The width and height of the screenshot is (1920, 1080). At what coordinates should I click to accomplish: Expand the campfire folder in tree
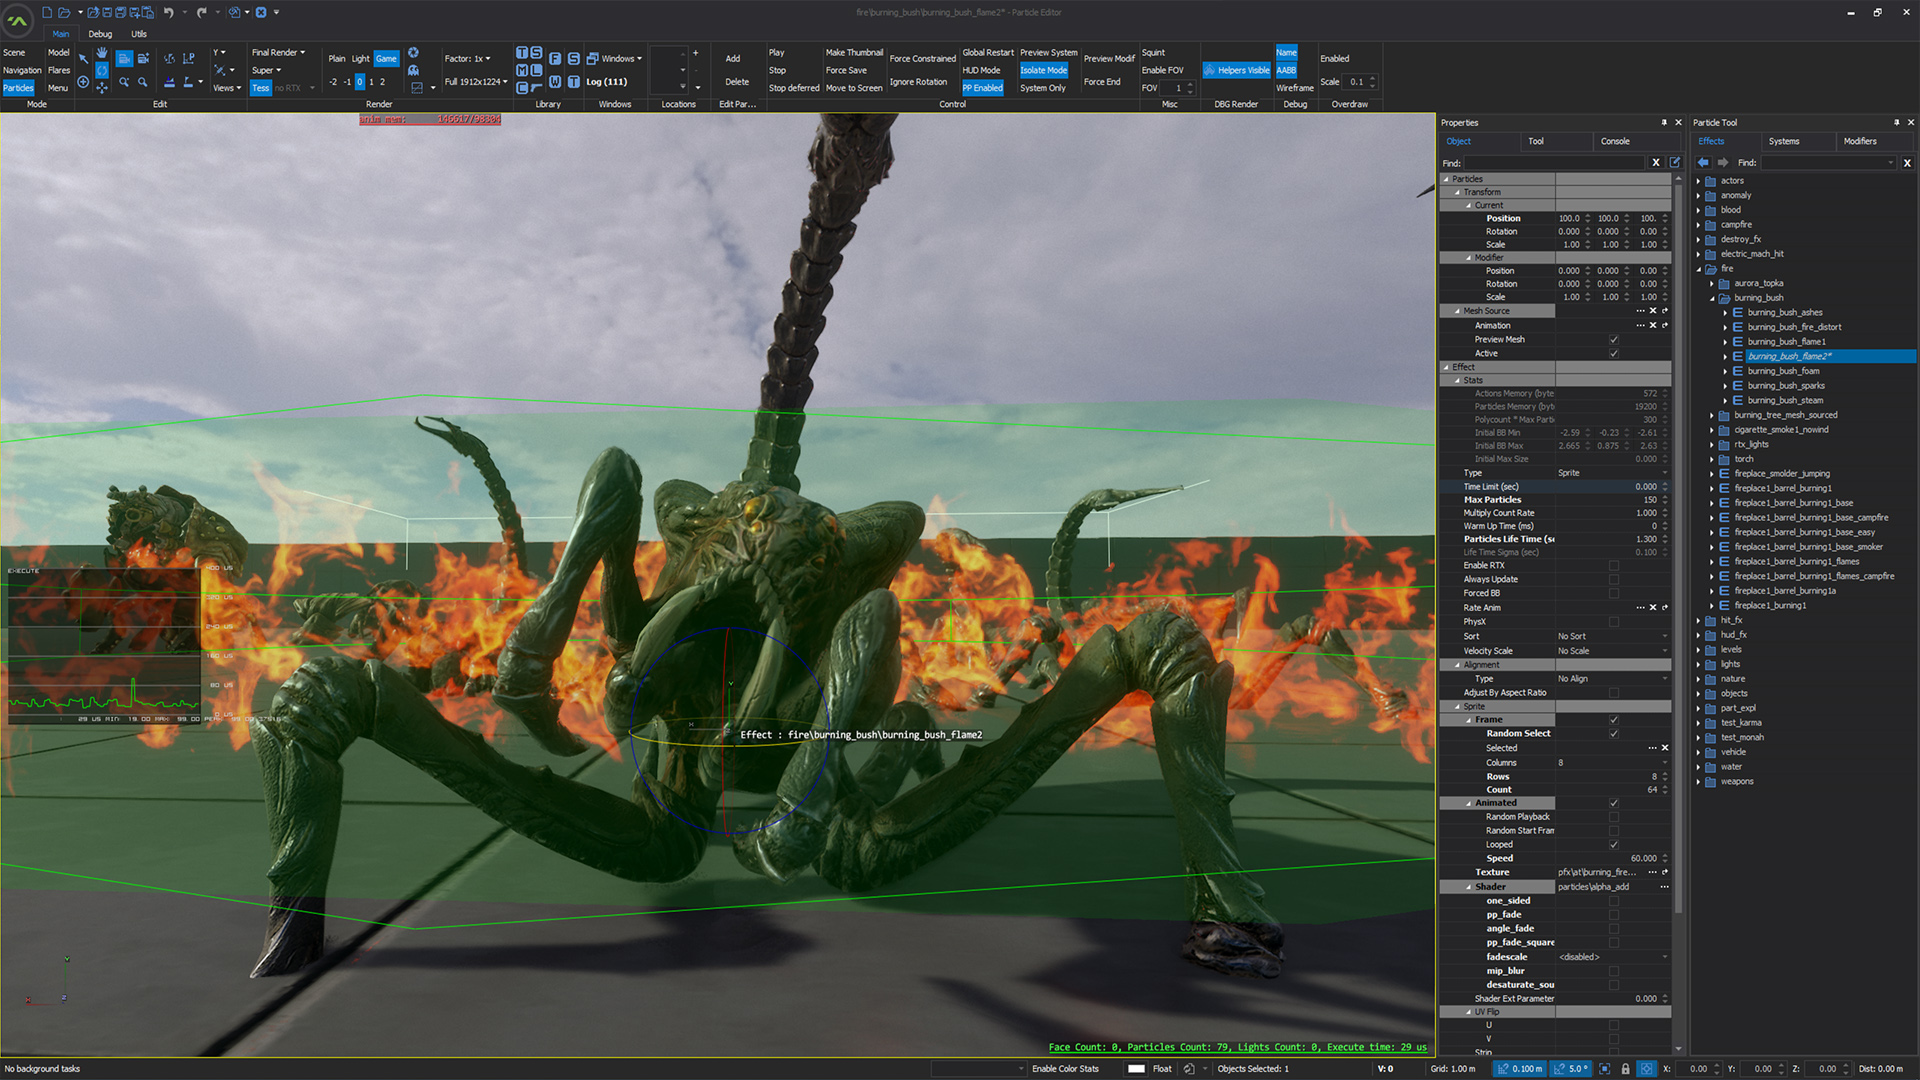(1698, 225)
